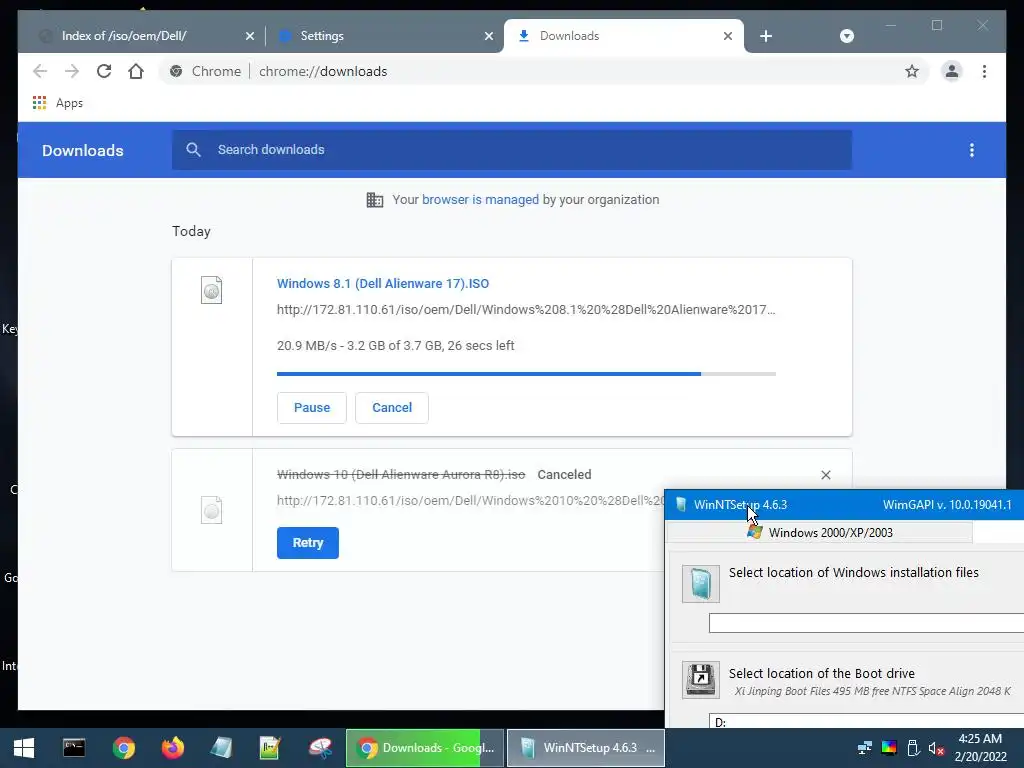Click the managed organization building icon
The width and height of the screenshot is (1024, 768).
[x=375, y=200]
